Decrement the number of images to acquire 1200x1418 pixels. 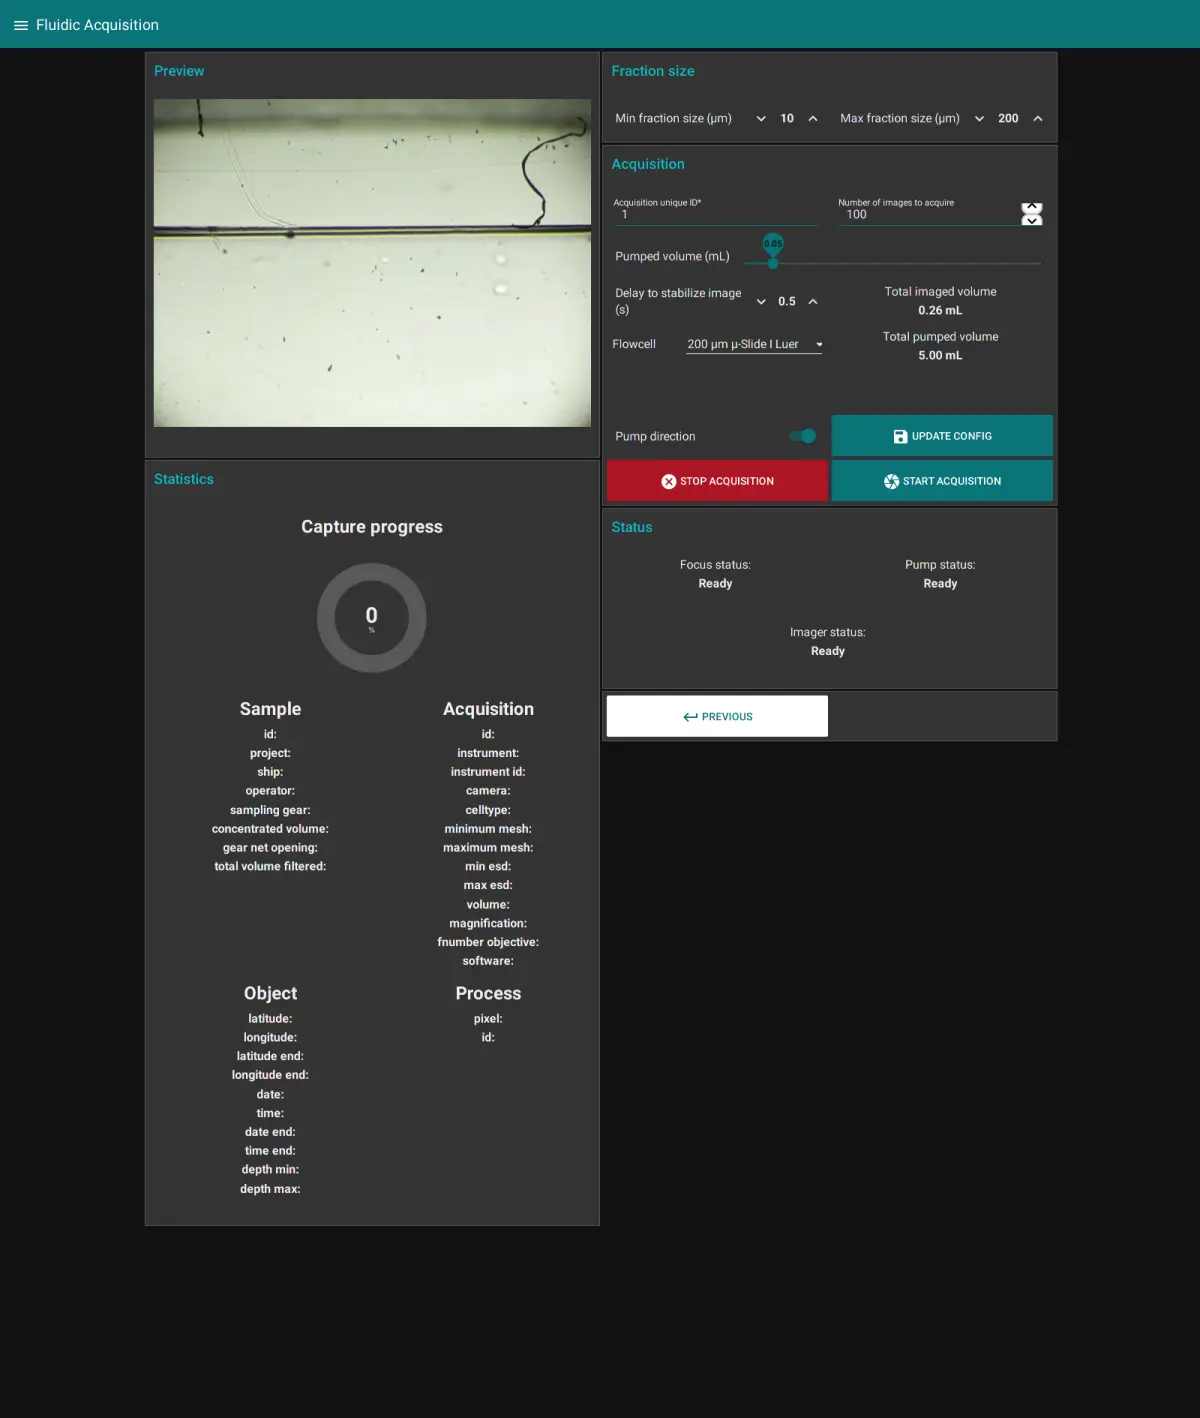click(1032, 220)
